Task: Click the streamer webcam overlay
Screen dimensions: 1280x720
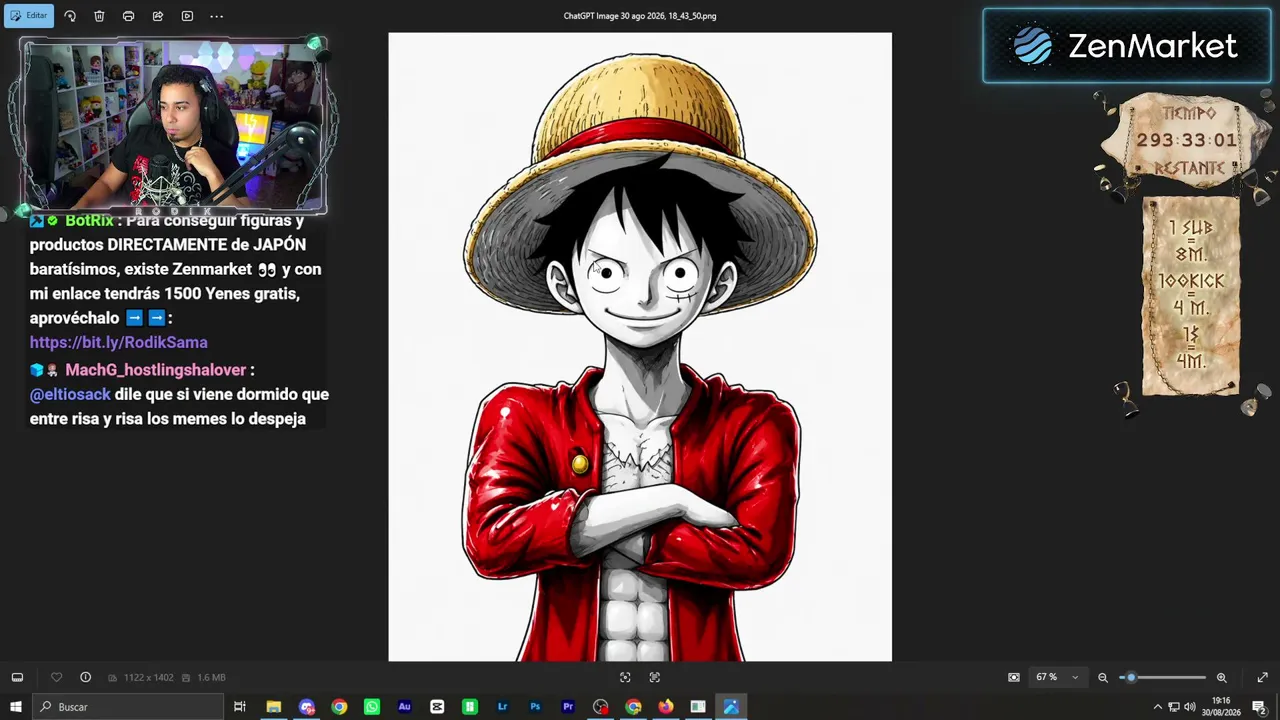Action: pos(174,125)
